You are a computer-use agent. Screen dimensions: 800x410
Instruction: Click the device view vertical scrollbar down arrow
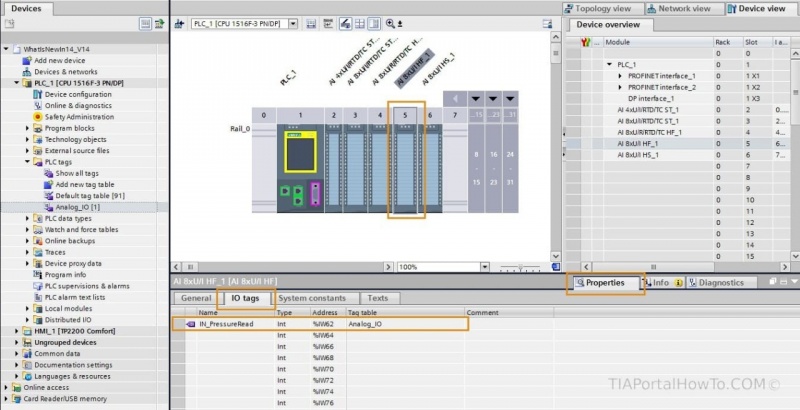[556, 257]
